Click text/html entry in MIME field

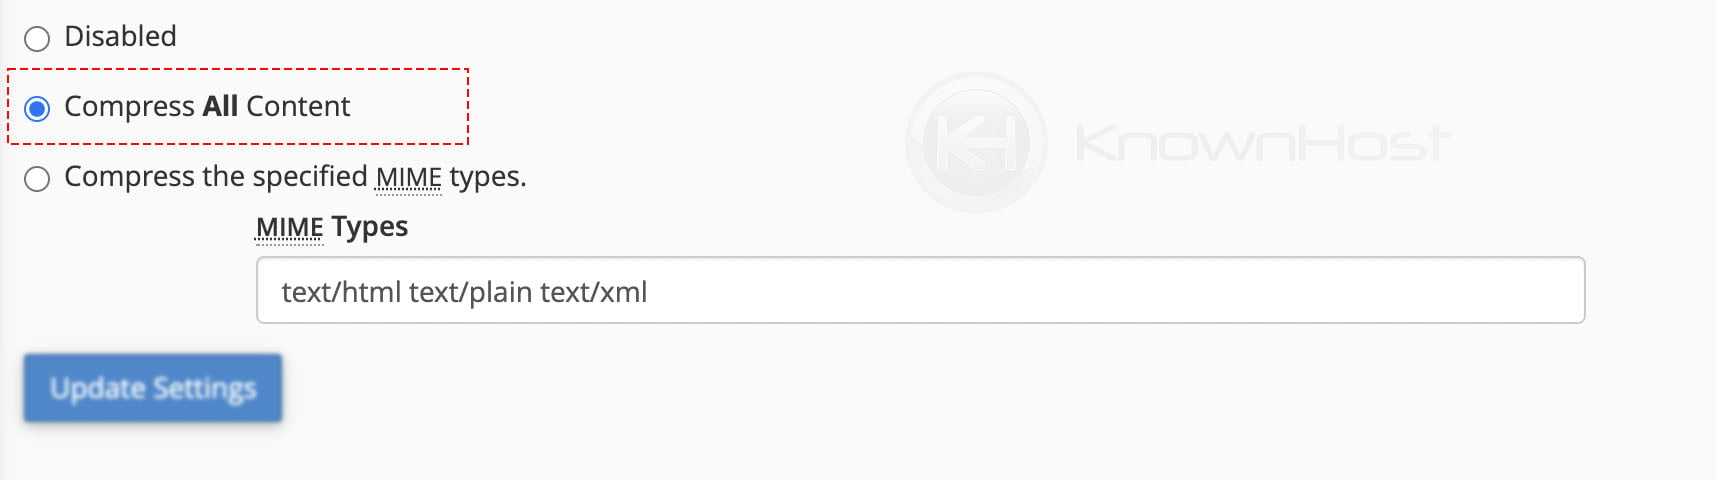341,292
